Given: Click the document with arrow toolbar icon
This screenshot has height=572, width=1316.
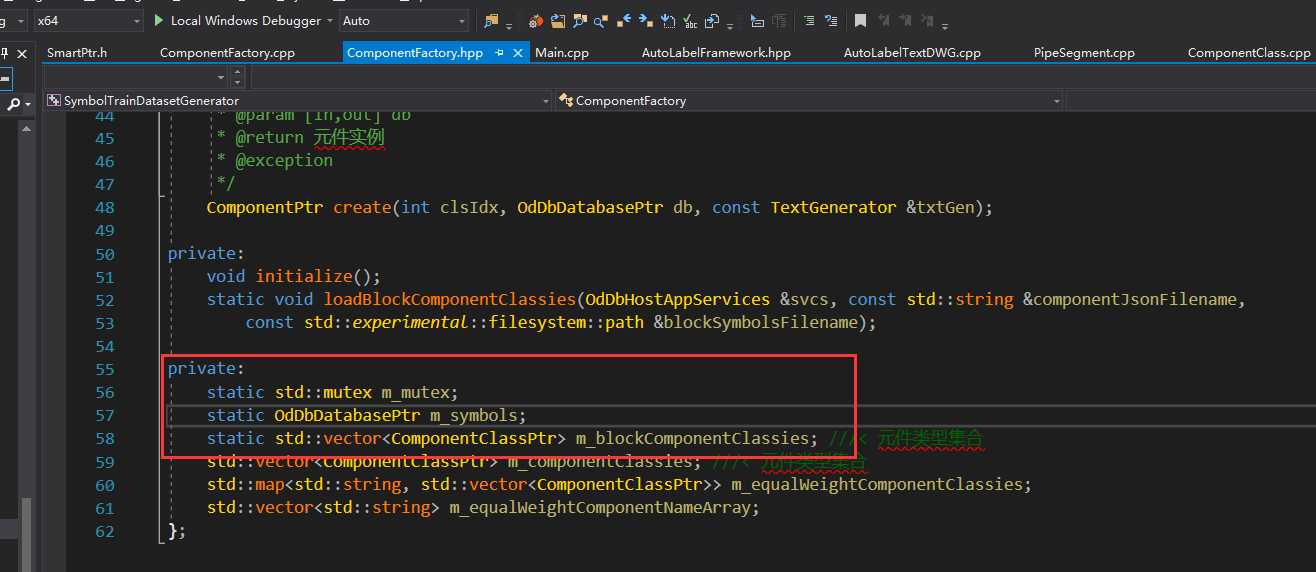Looking at the screenshot, I should (x=712, y=21).
